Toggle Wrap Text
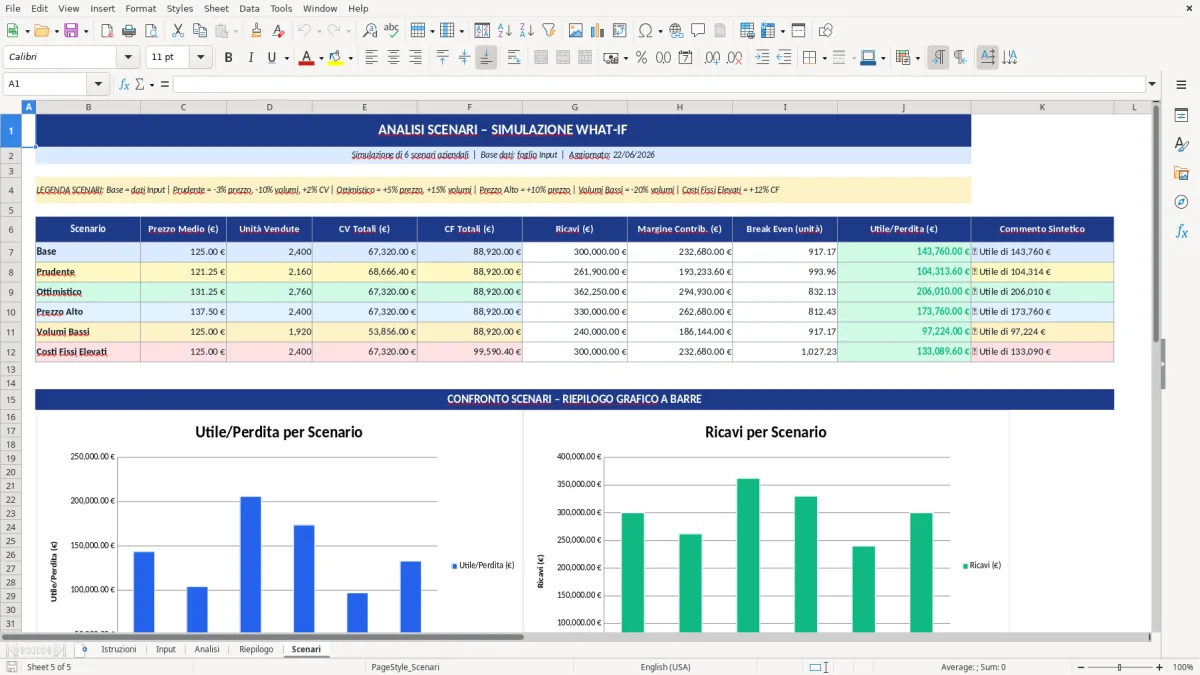This screenshot has height=675, width=1200. [514, 58]
